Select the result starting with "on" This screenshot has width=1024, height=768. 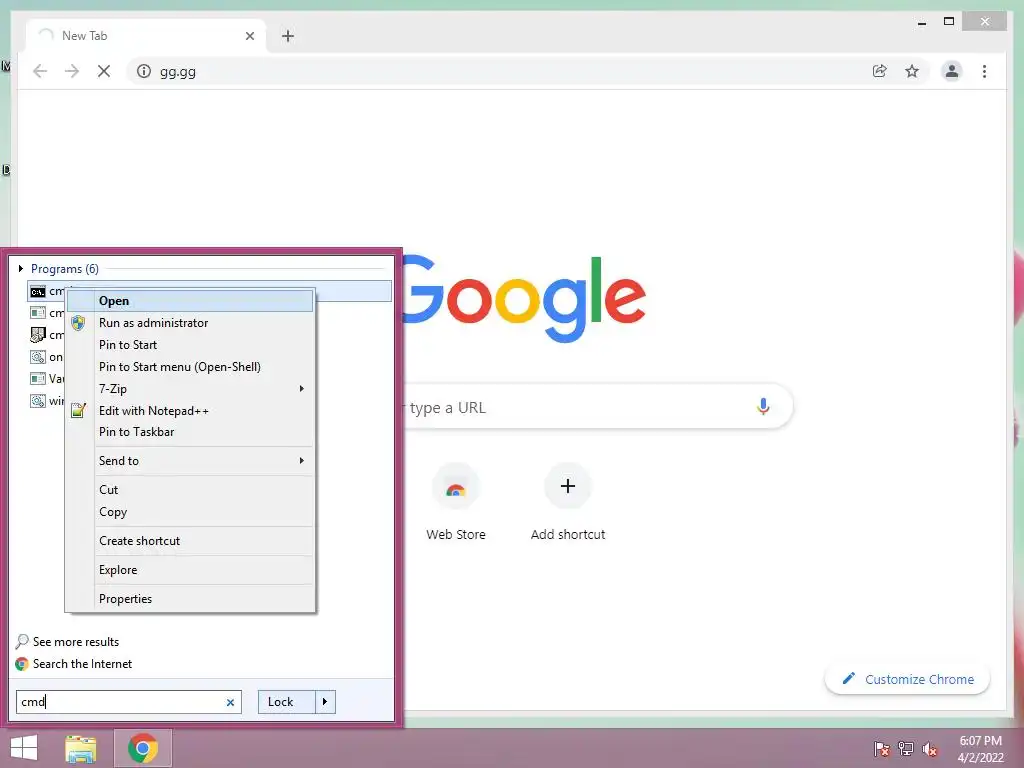pyautogui.click(x=46, y=357)
